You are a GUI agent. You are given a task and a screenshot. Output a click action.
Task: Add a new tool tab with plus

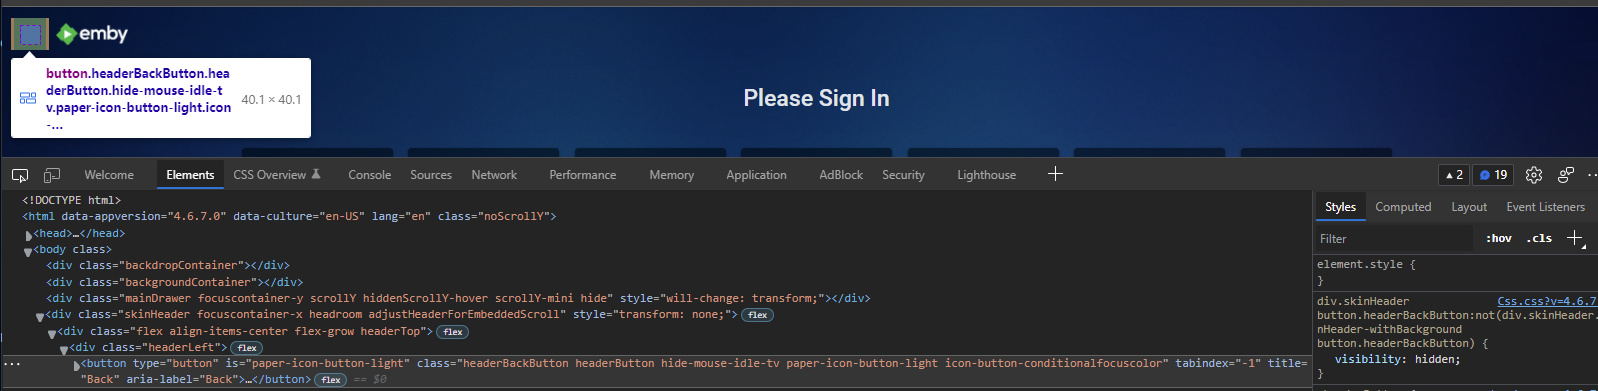[x=1055, y=174]
